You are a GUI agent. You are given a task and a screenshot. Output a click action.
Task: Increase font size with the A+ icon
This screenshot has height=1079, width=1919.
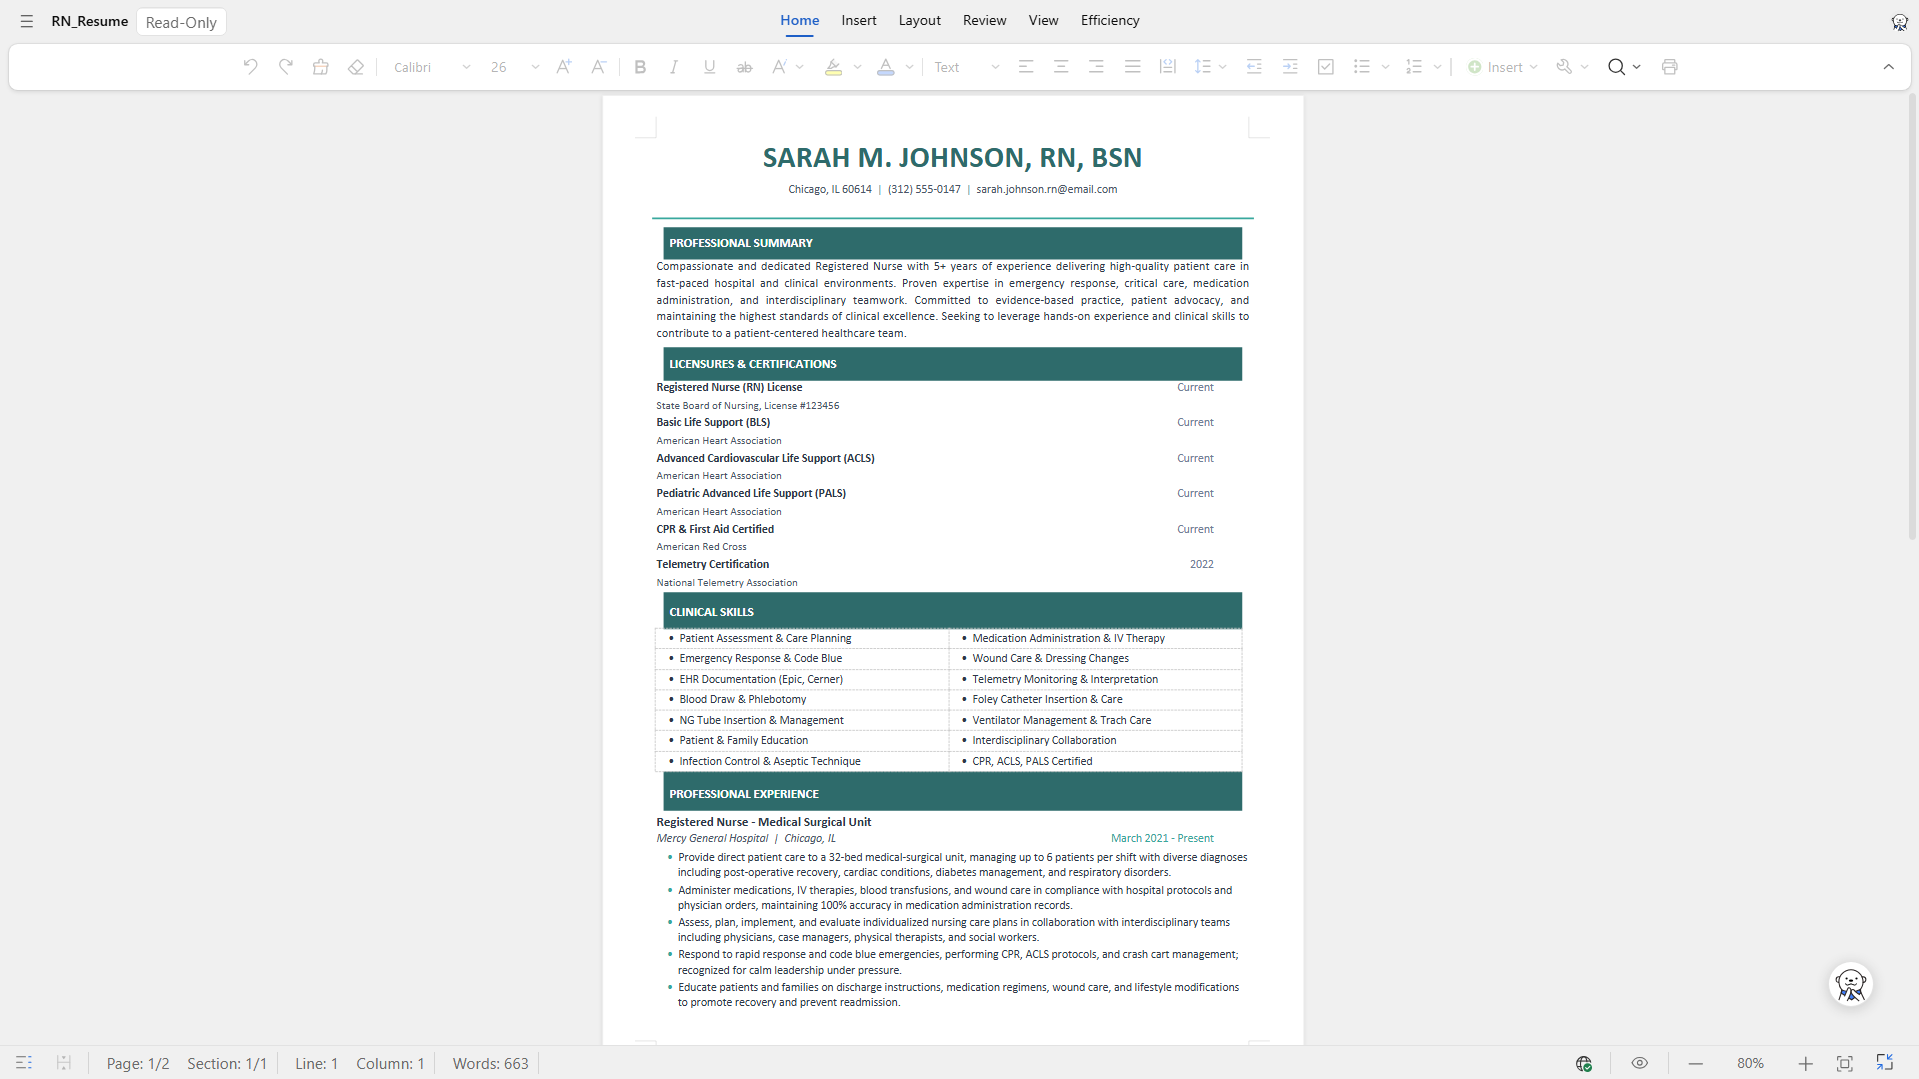tap(564, 67)
